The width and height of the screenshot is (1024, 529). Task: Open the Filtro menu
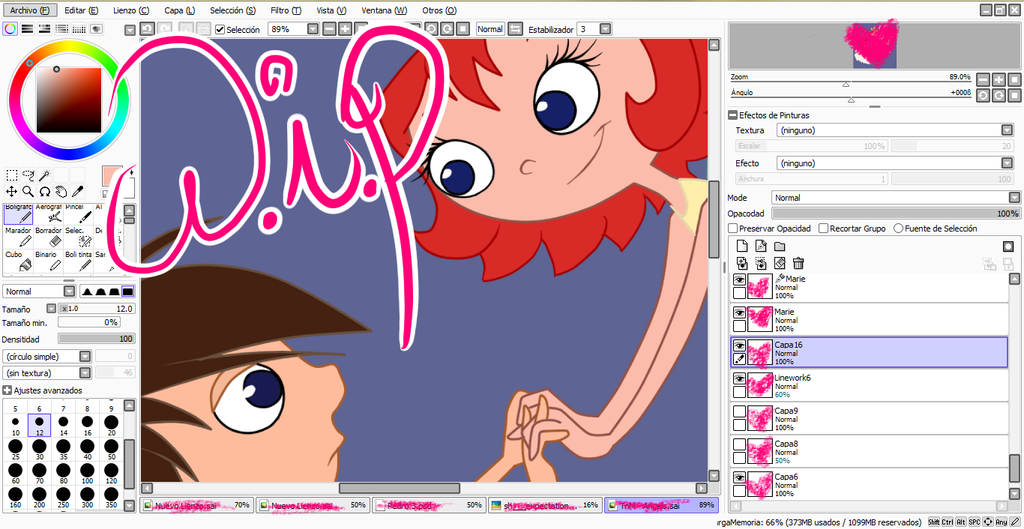pos(285,10)
